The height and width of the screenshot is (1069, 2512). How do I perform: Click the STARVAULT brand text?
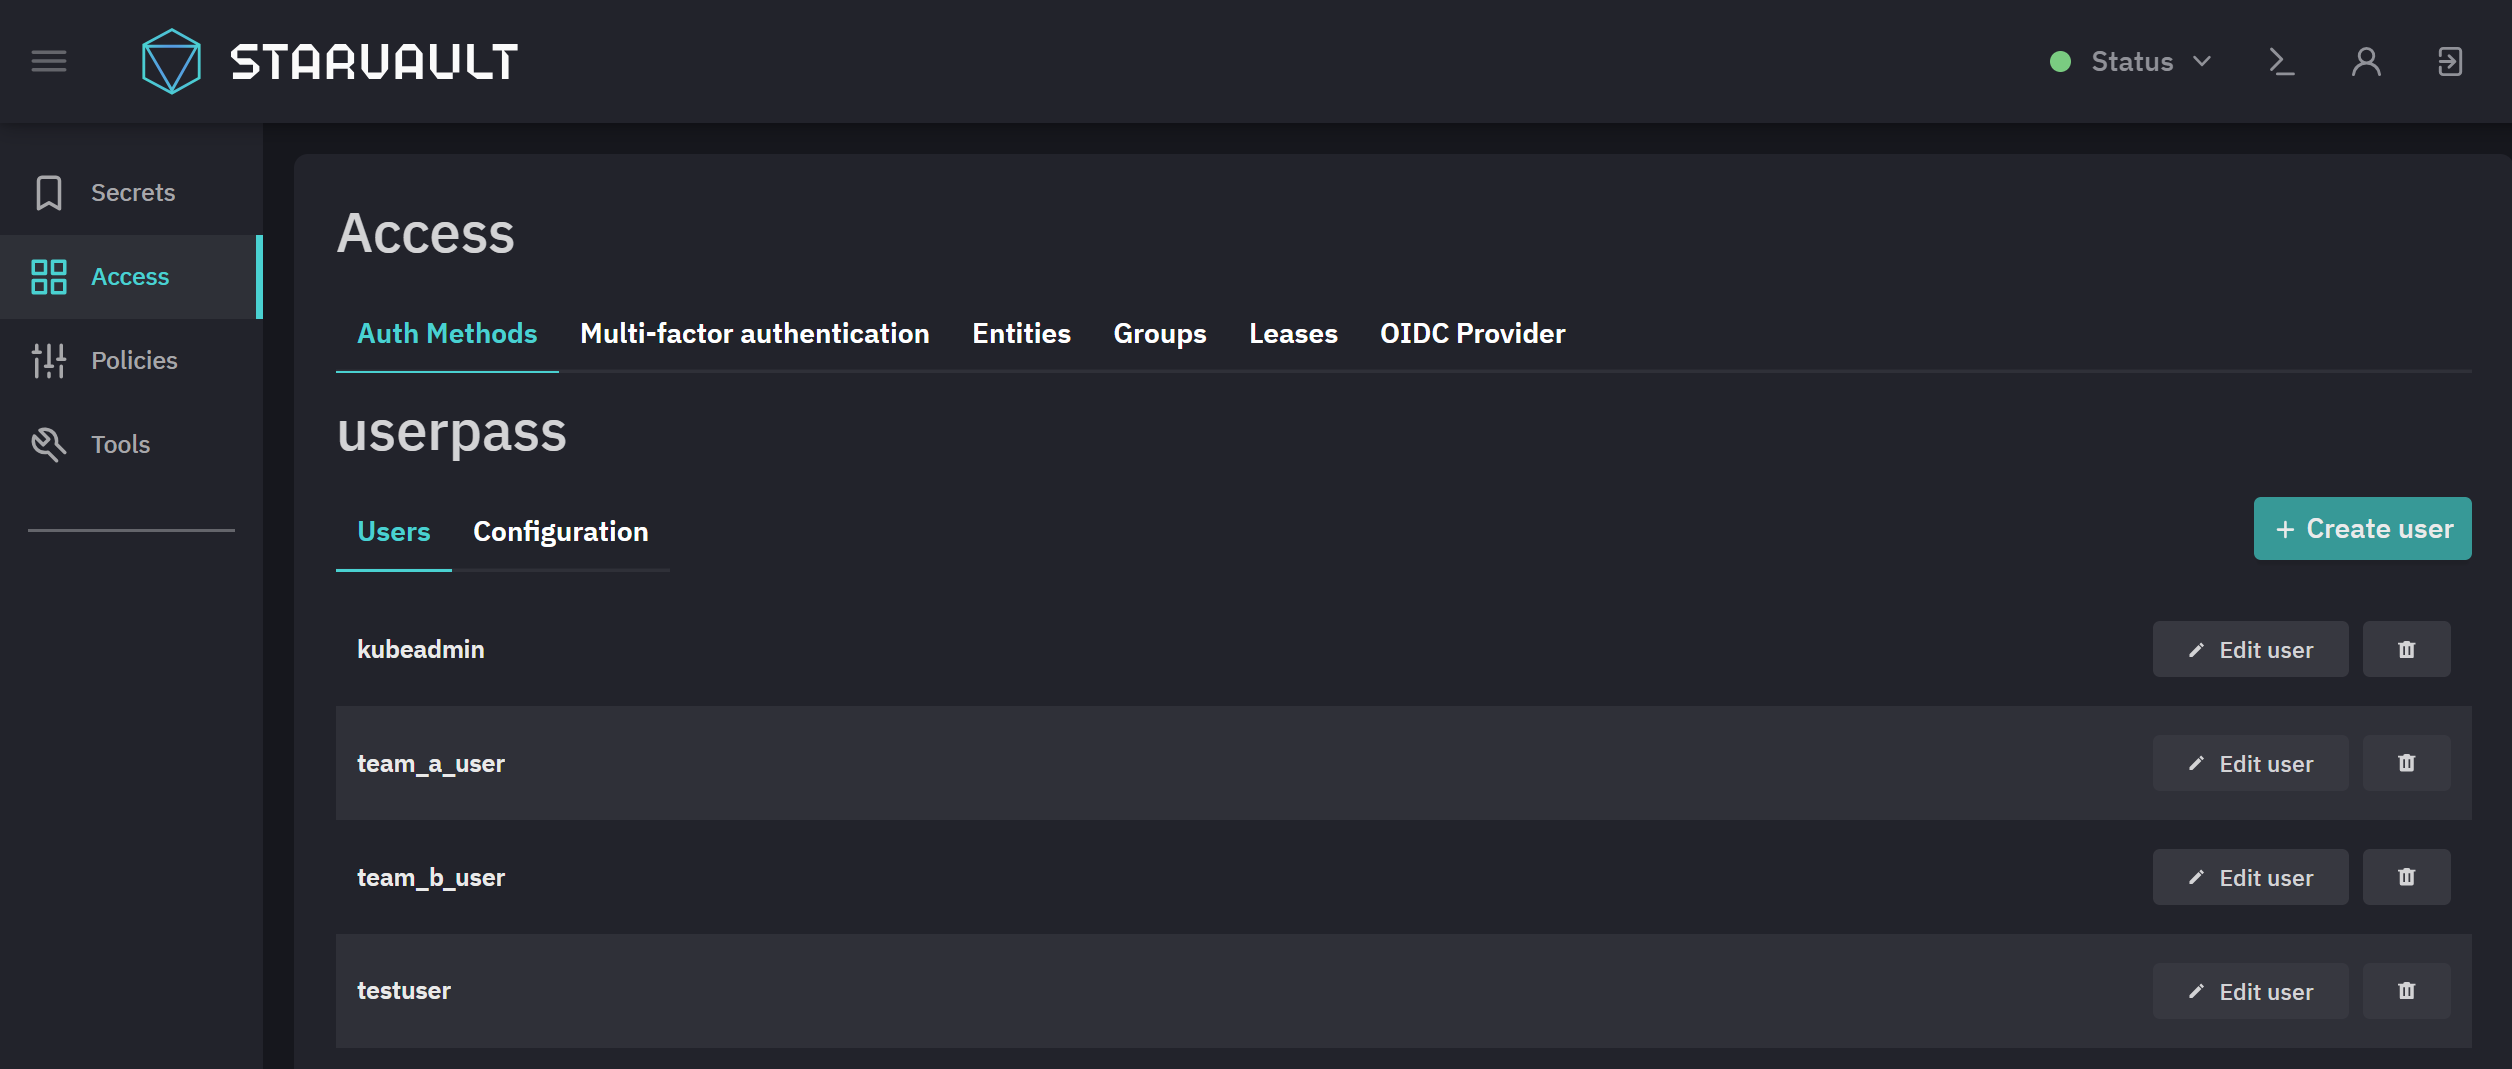point(374,62)
